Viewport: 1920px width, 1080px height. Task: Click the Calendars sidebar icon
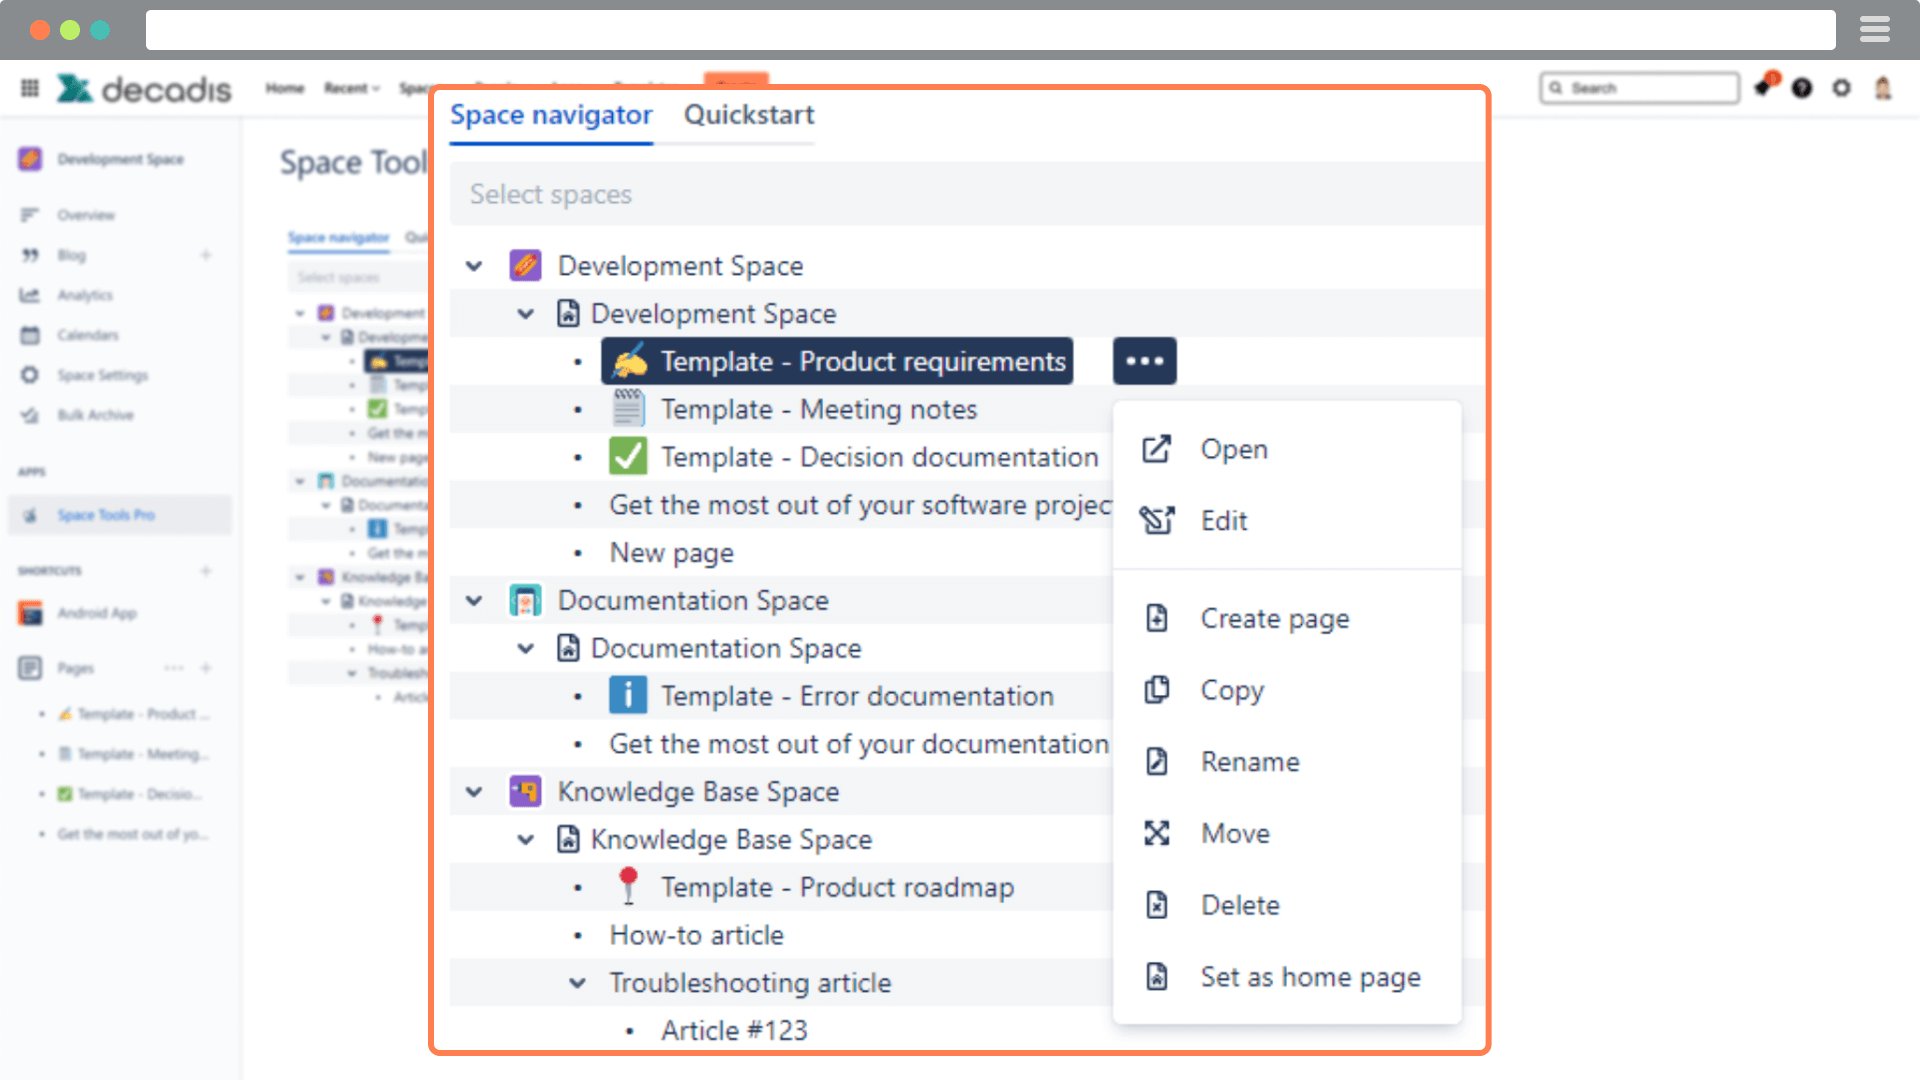(x=30, y=335)
